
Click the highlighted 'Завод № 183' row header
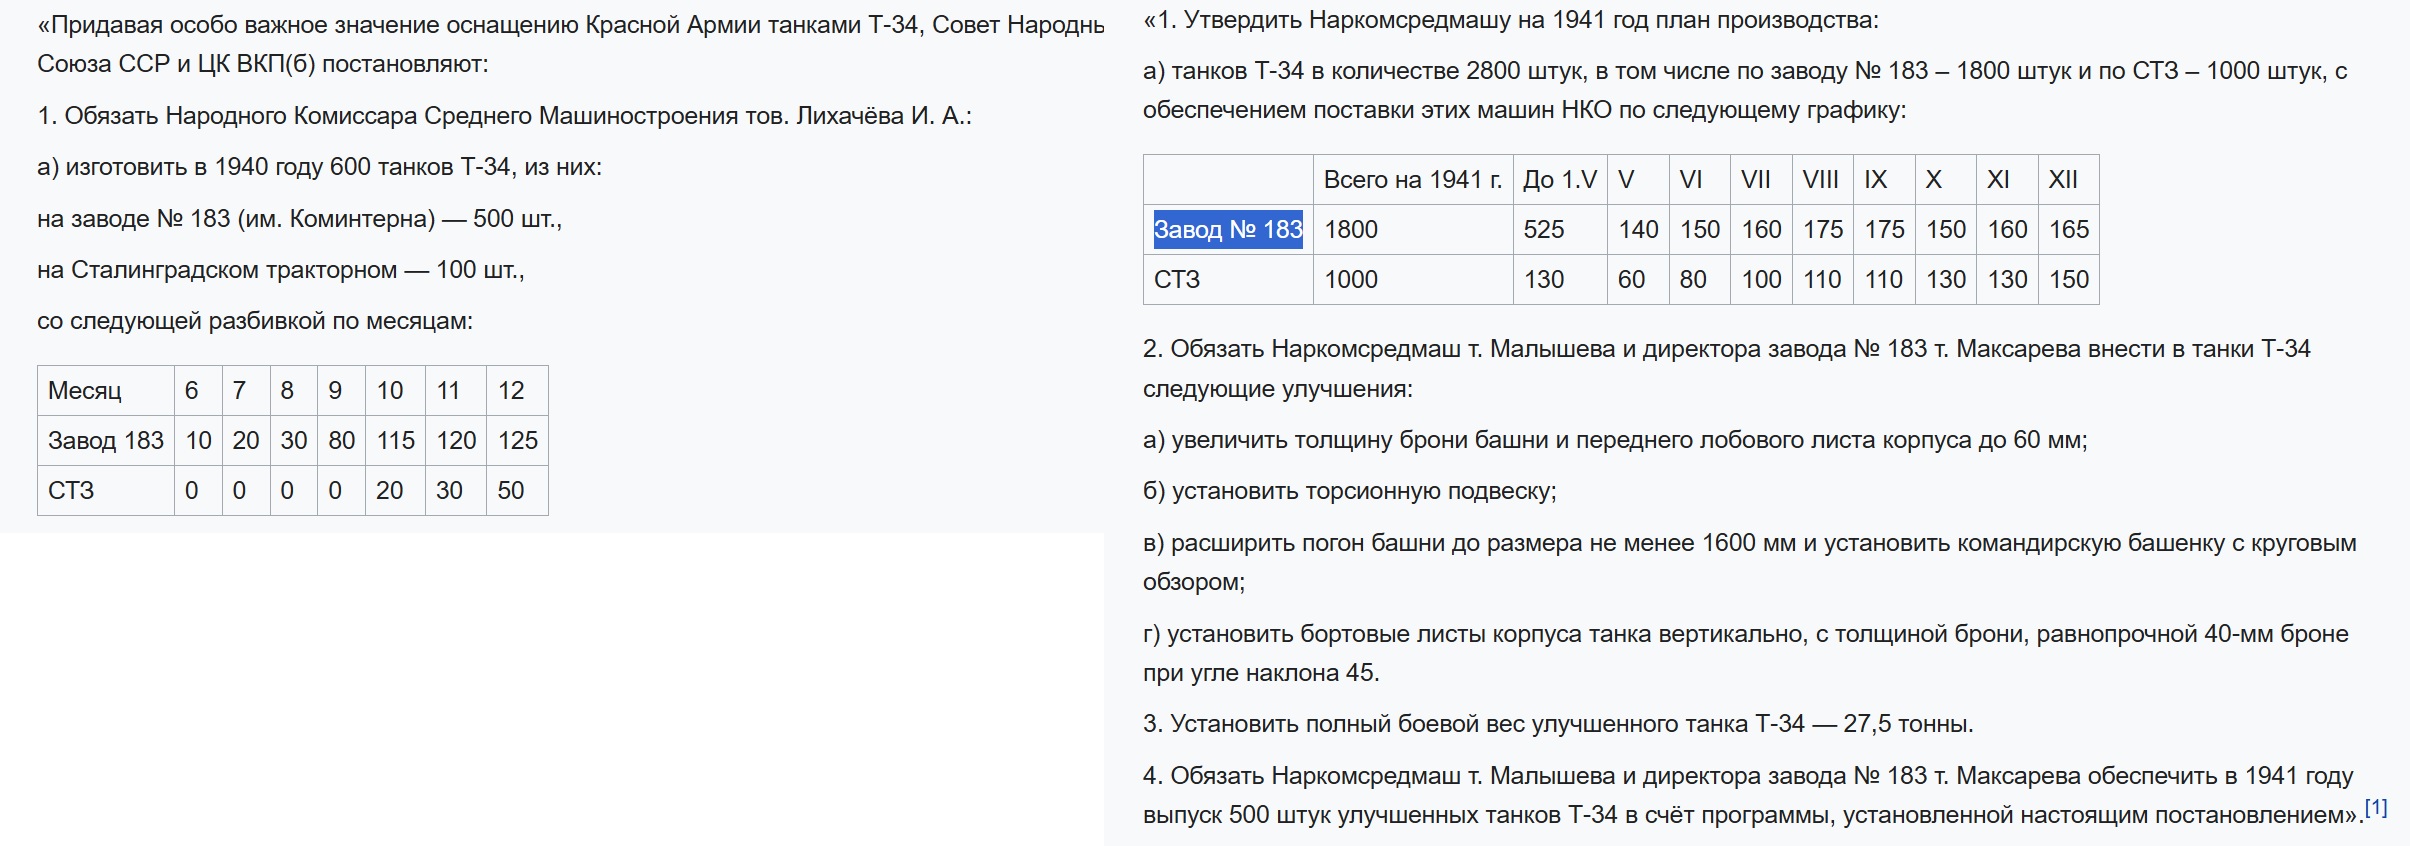(1228, 229)
